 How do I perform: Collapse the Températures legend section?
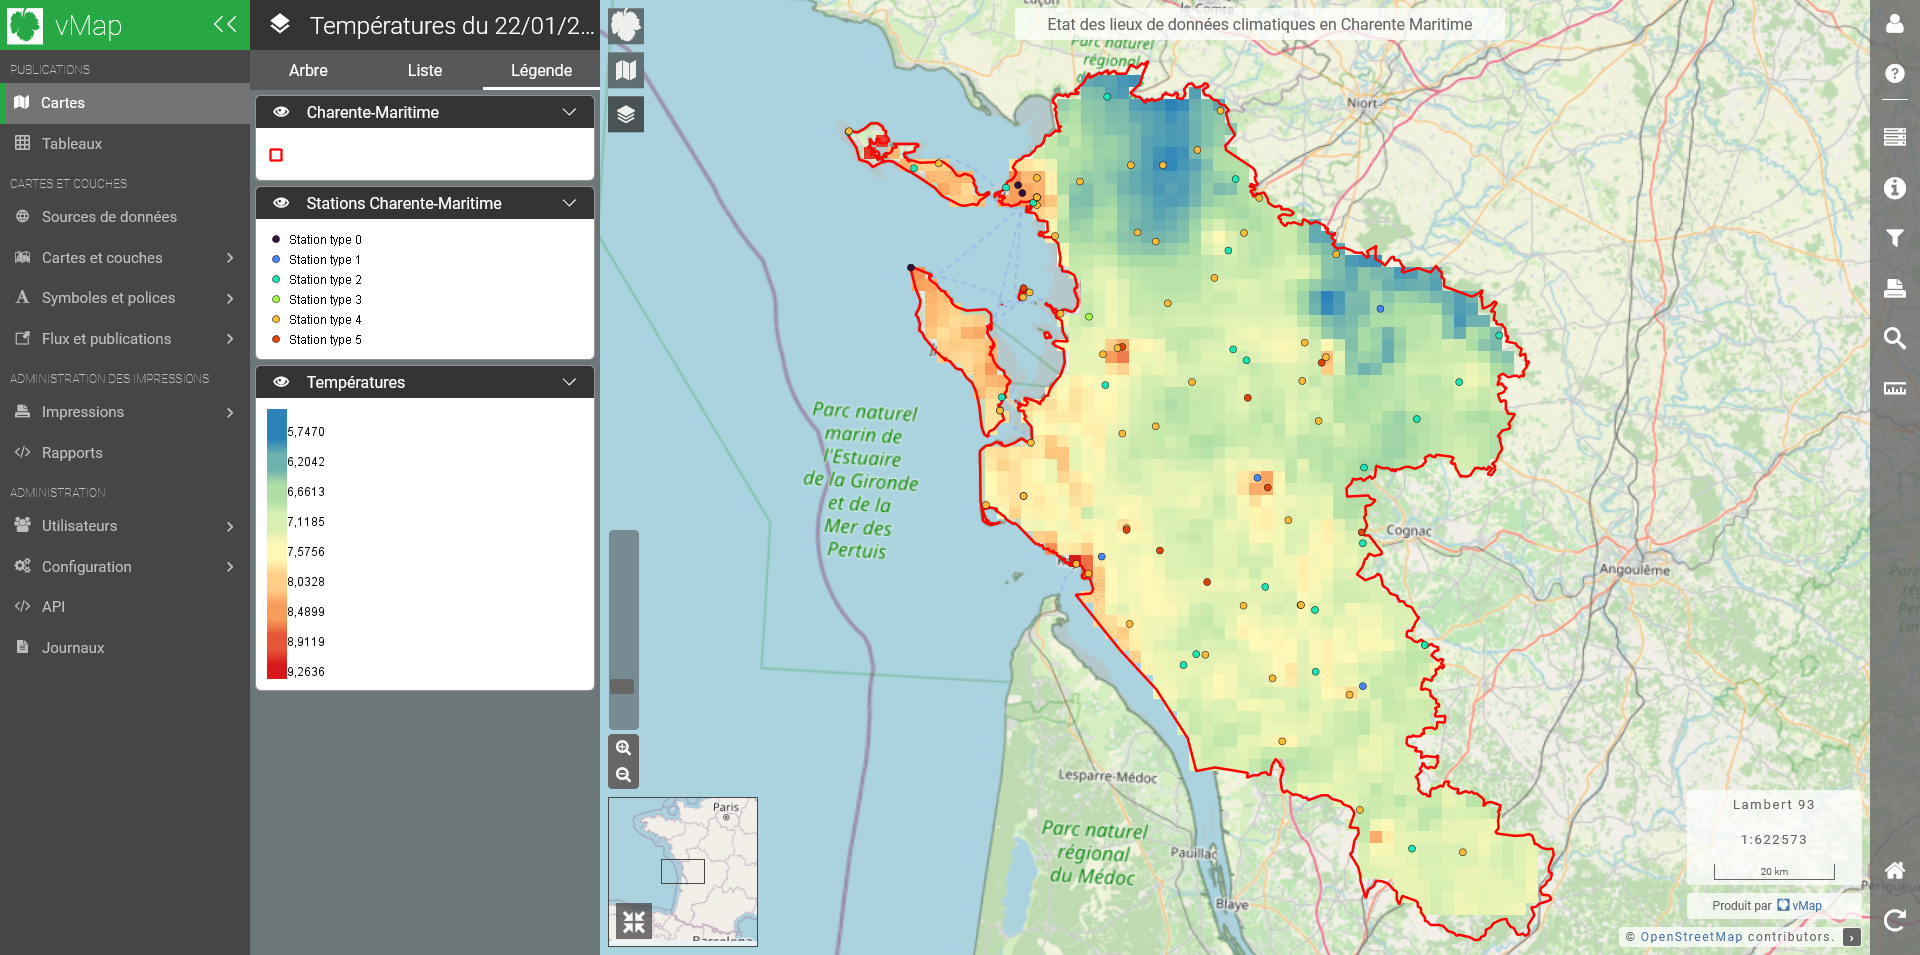pos(569,382)
